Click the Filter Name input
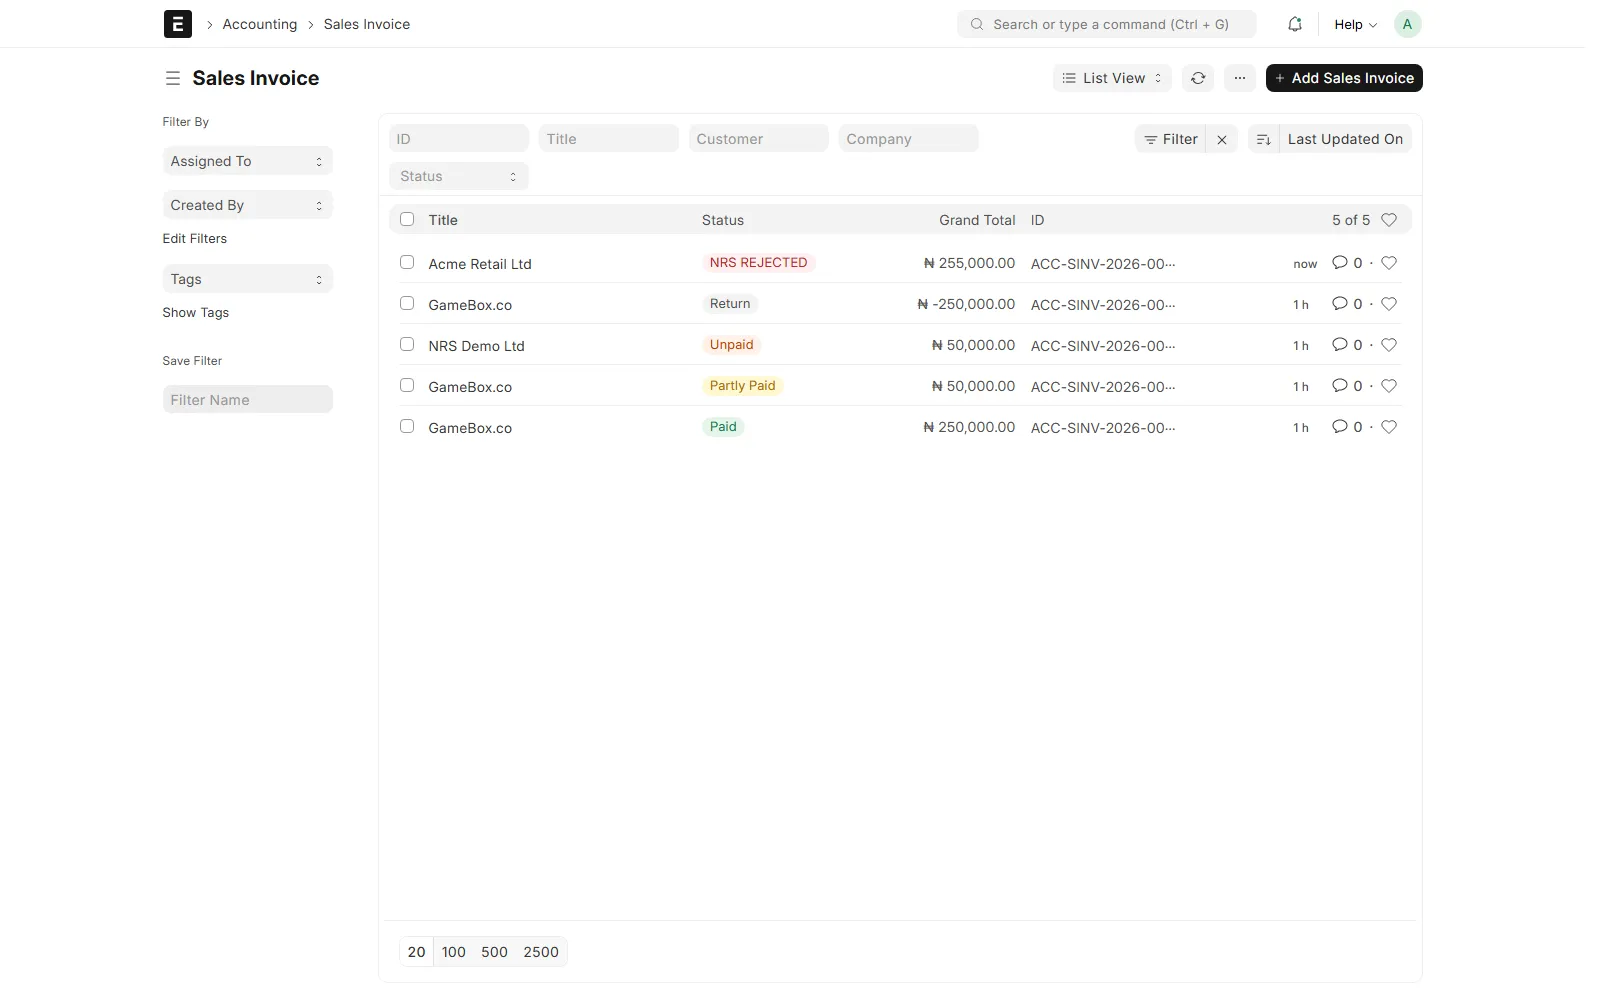This screenshot has width=1600, height=1000. [x=247, y=400]
